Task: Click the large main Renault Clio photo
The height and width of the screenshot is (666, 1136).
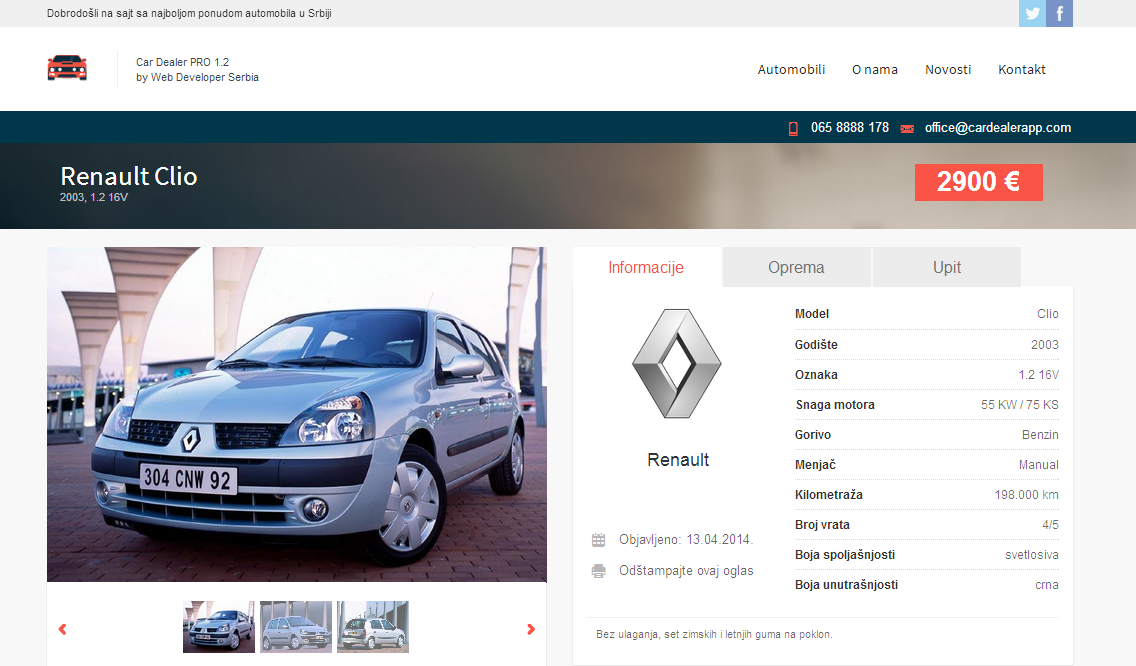Action: click(x=297, y=415)
